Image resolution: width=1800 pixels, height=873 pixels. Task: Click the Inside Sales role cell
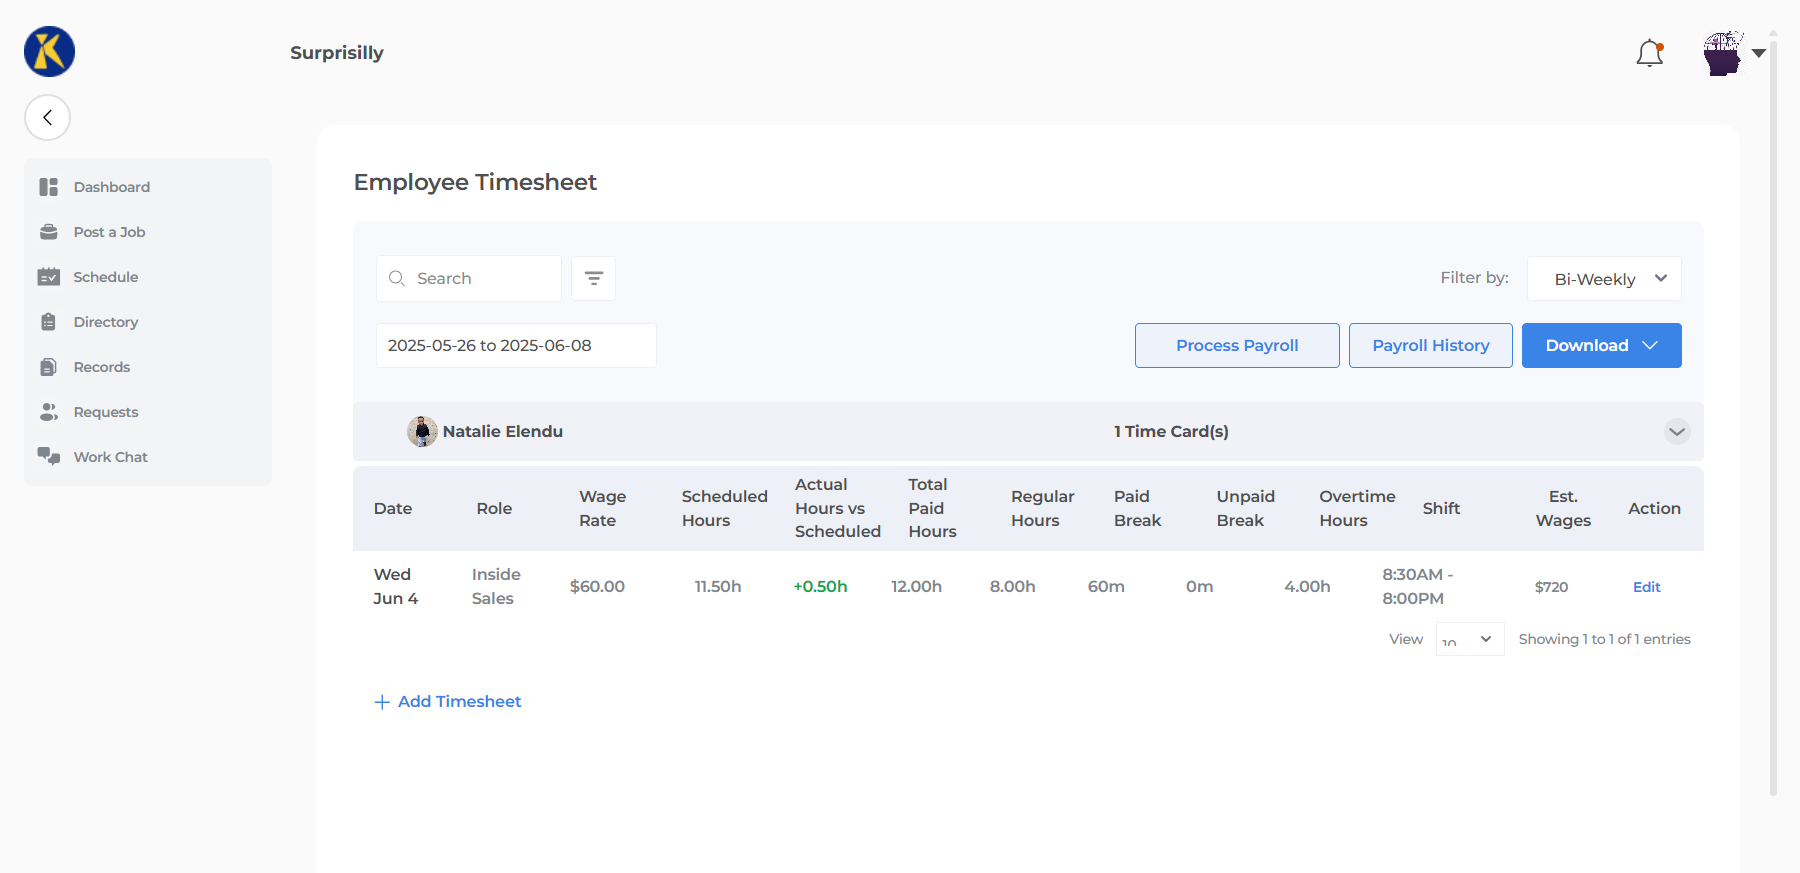click(x=496, y=587)
